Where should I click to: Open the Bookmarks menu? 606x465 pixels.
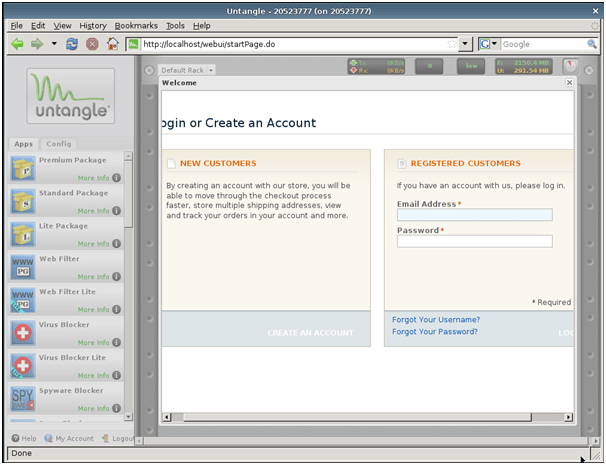coord(136,25)
